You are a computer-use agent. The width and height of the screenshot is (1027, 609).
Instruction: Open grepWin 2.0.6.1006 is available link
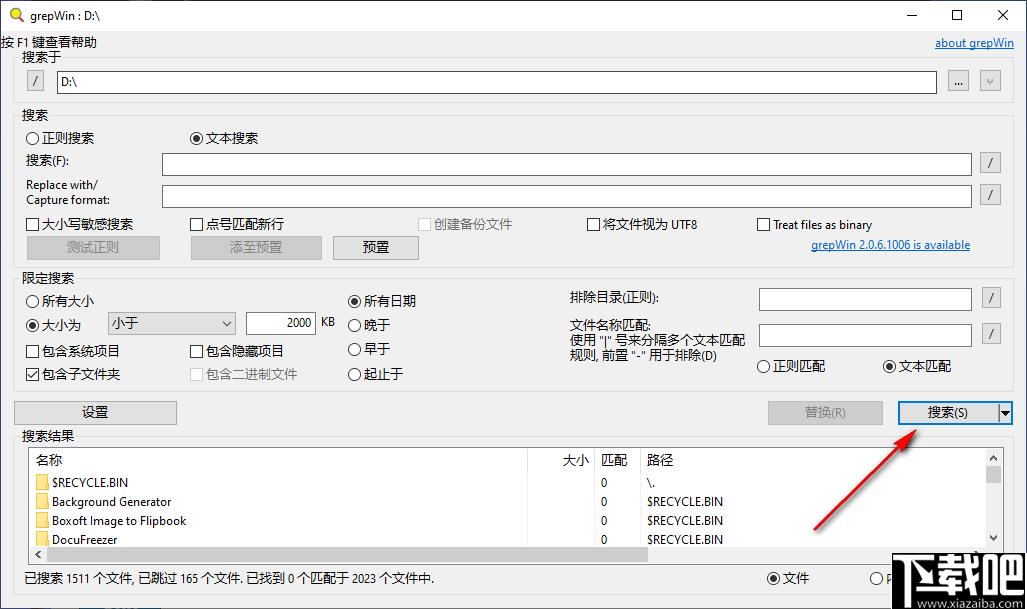coord(890,245)
